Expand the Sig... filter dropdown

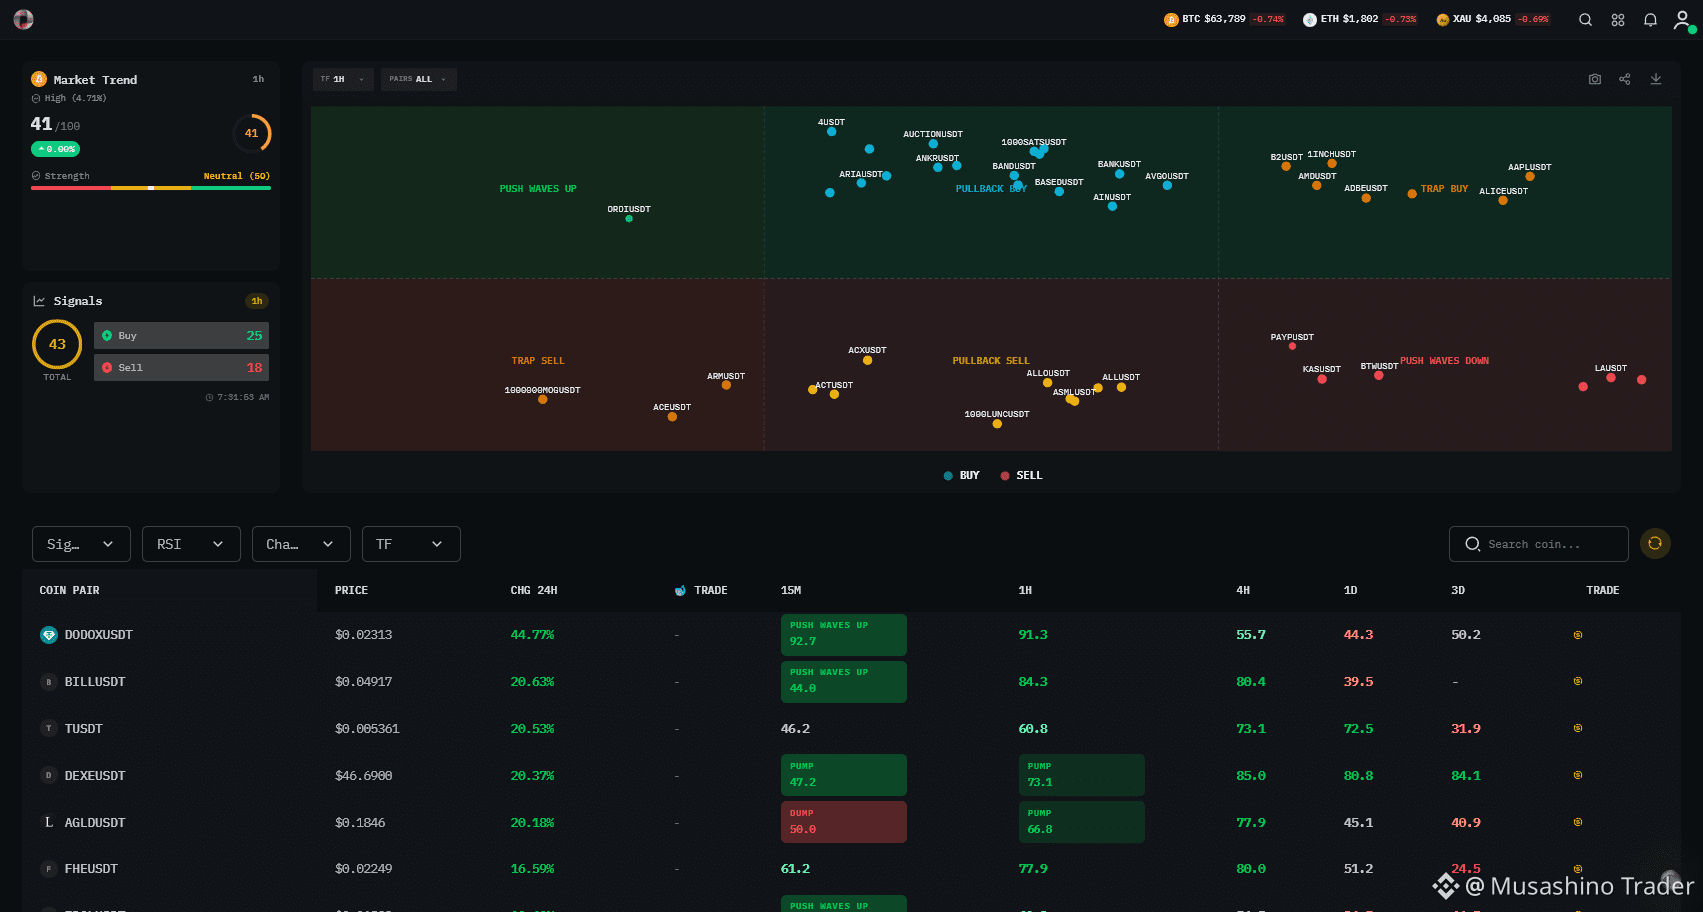point(81,544)
